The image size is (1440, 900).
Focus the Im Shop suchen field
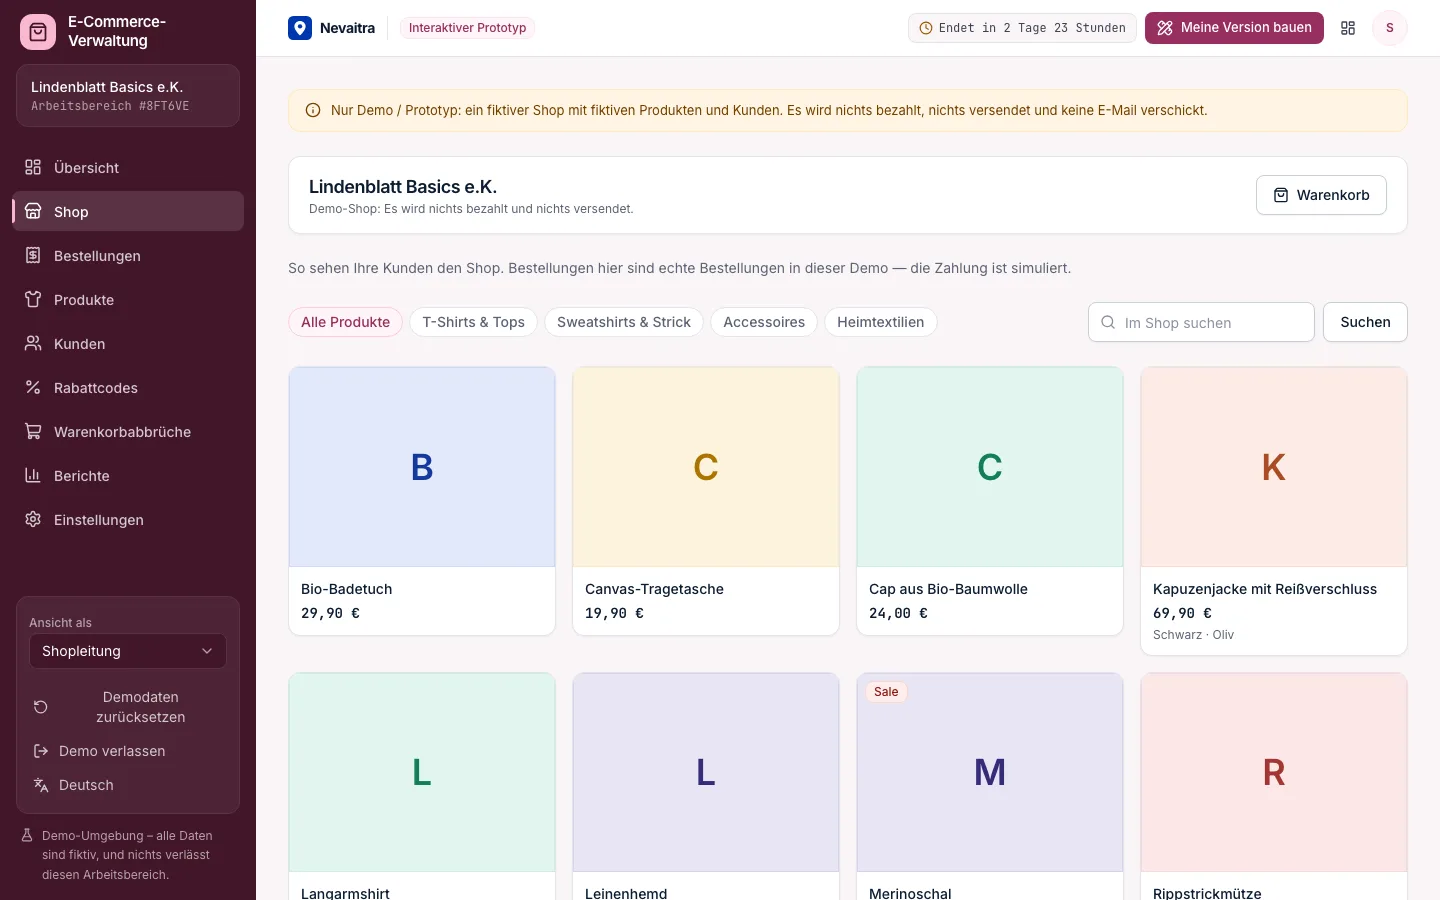[1201, 322]
